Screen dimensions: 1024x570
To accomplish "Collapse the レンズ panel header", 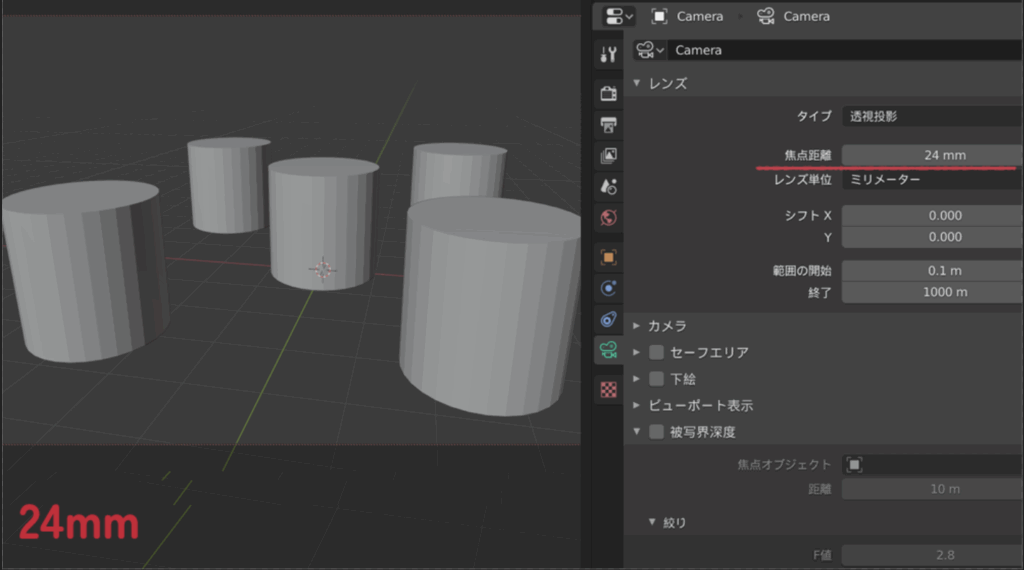I will [x=667, y=83].
